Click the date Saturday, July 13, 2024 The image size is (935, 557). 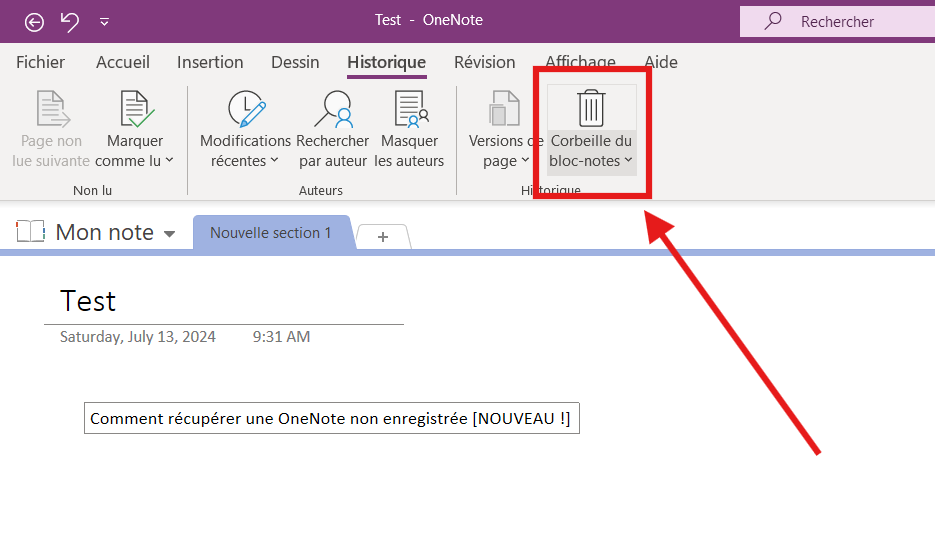click(138, 337)
